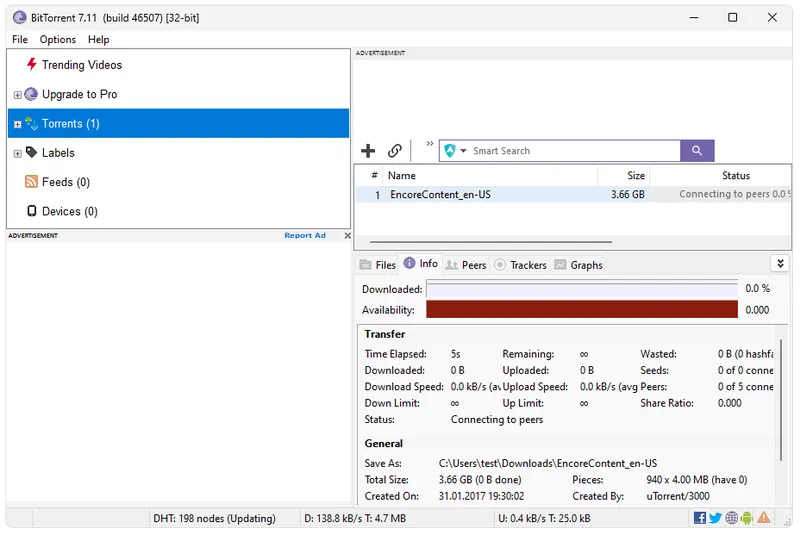Screen dimensions: 800x535
Task: Close the sidebar advertisement with X
Action: point(347,236)
